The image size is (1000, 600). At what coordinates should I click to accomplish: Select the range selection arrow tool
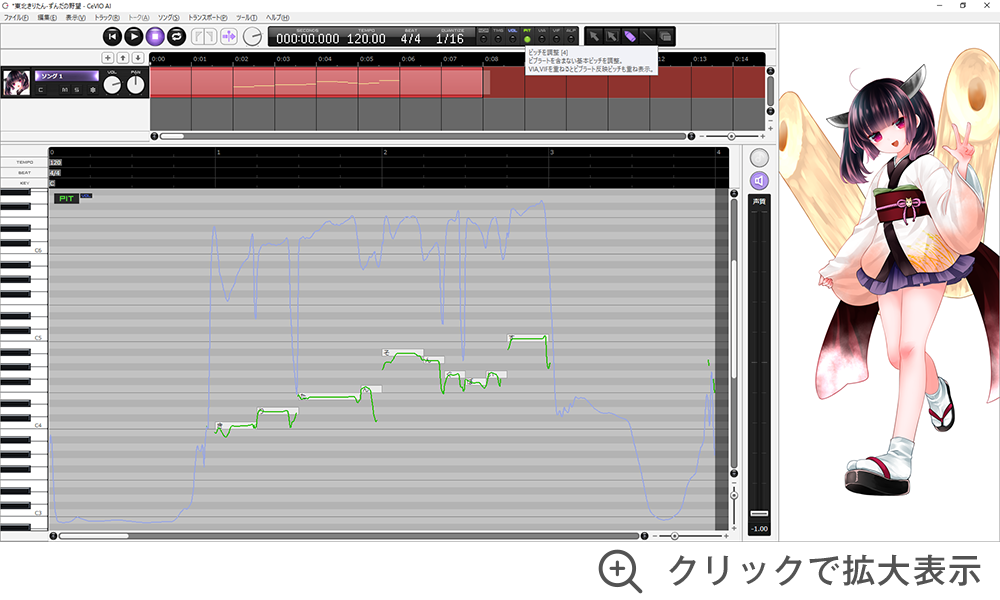[x=612, y=36]
